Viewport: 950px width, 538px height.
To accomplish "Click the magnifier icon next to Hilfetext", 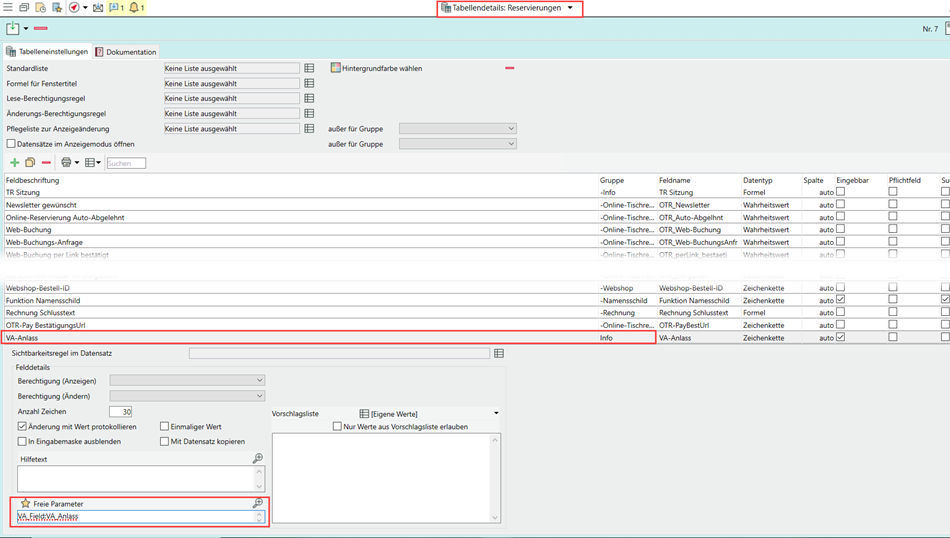I will tap(258, 458).
